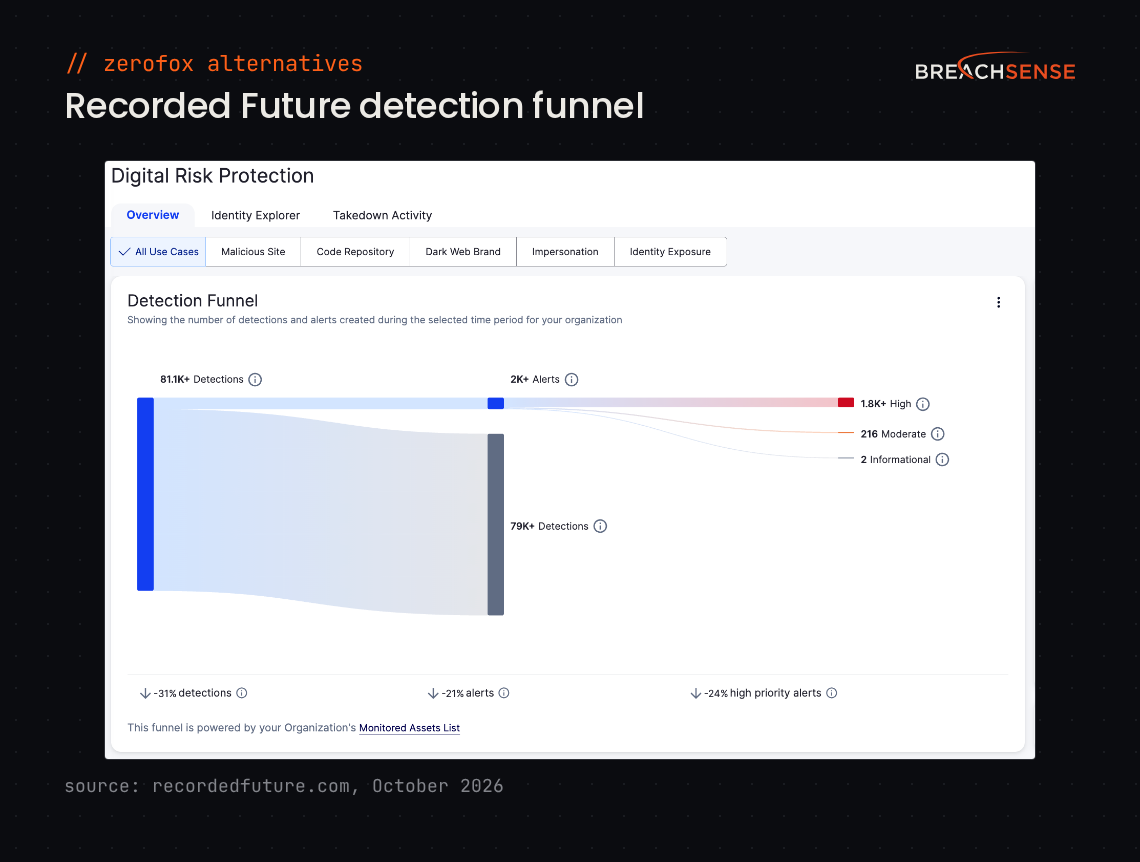Click info icon next to high priority alerts
Viewport: 1140px width, 862px height.
832,693
